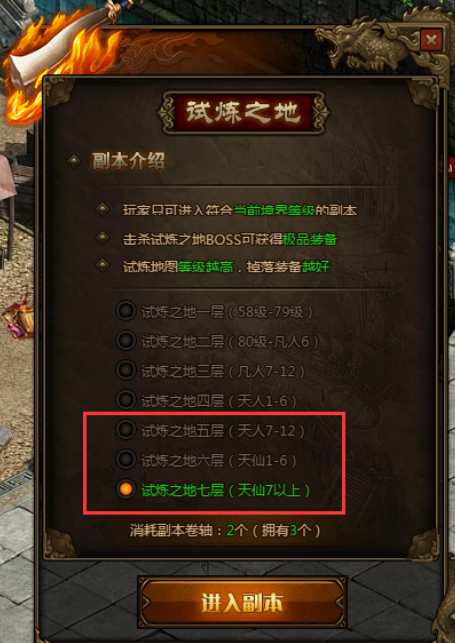Screen dimensions: 455x643
Task: Pick 试炼之地四层 (天人1-6) radio option
Action: pos(125,400)
